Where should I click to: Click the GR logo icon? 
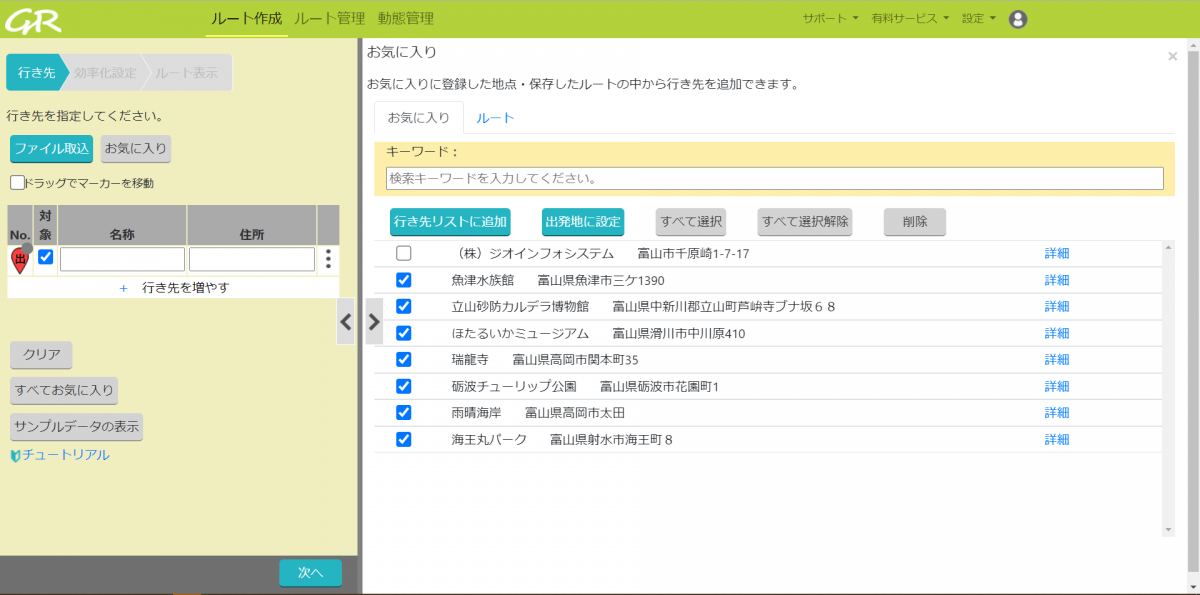pos(34,19)
